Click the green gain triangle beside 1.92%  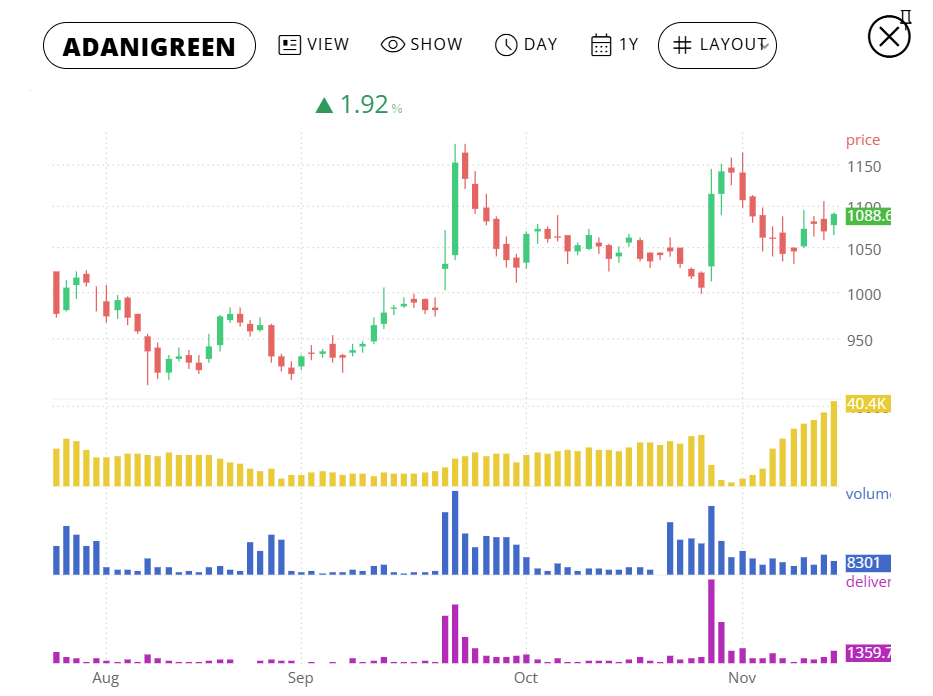coord(325,103)
